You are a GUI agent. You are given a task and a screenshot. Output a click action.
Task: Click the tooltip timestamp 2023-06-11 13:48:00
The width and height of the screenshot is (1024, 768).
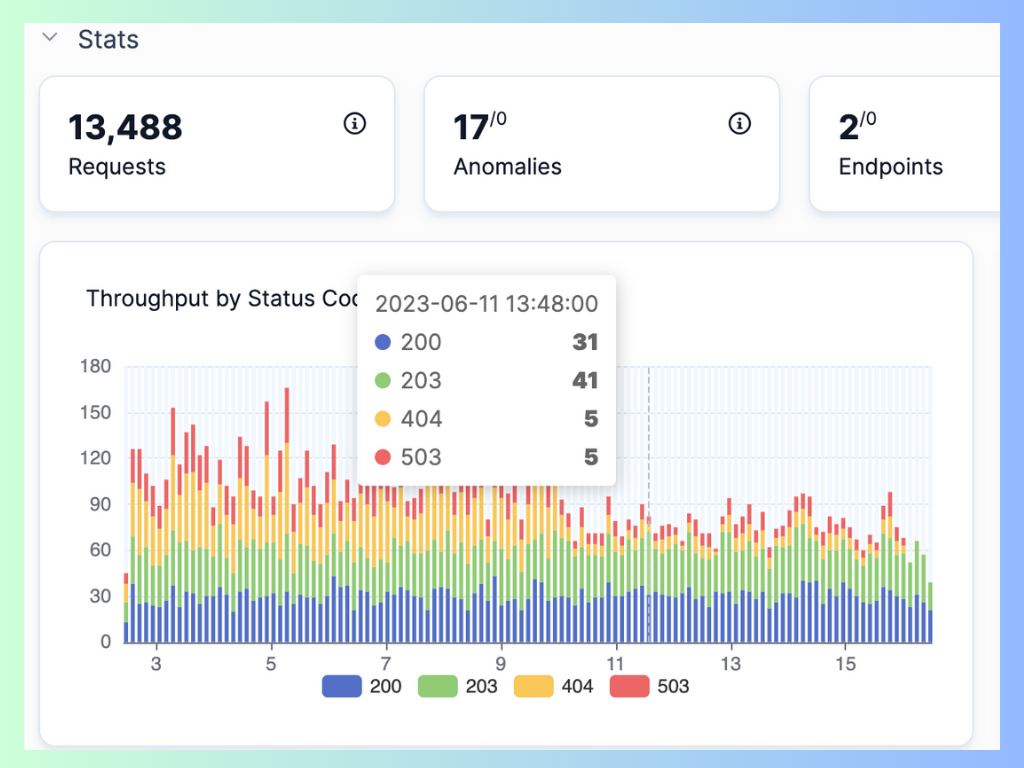pyautogui.click(x=486, y=303)
